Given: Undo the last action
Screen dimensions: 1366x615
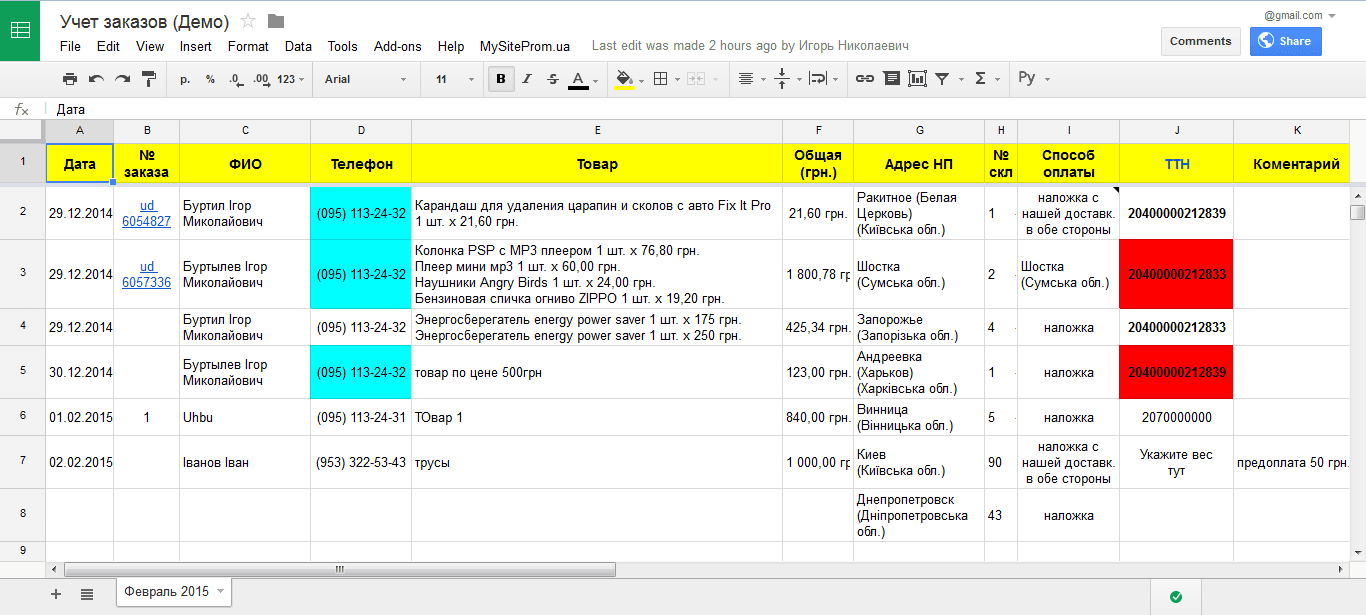Looking at the screenshot, I should click(x=96, y=79).
